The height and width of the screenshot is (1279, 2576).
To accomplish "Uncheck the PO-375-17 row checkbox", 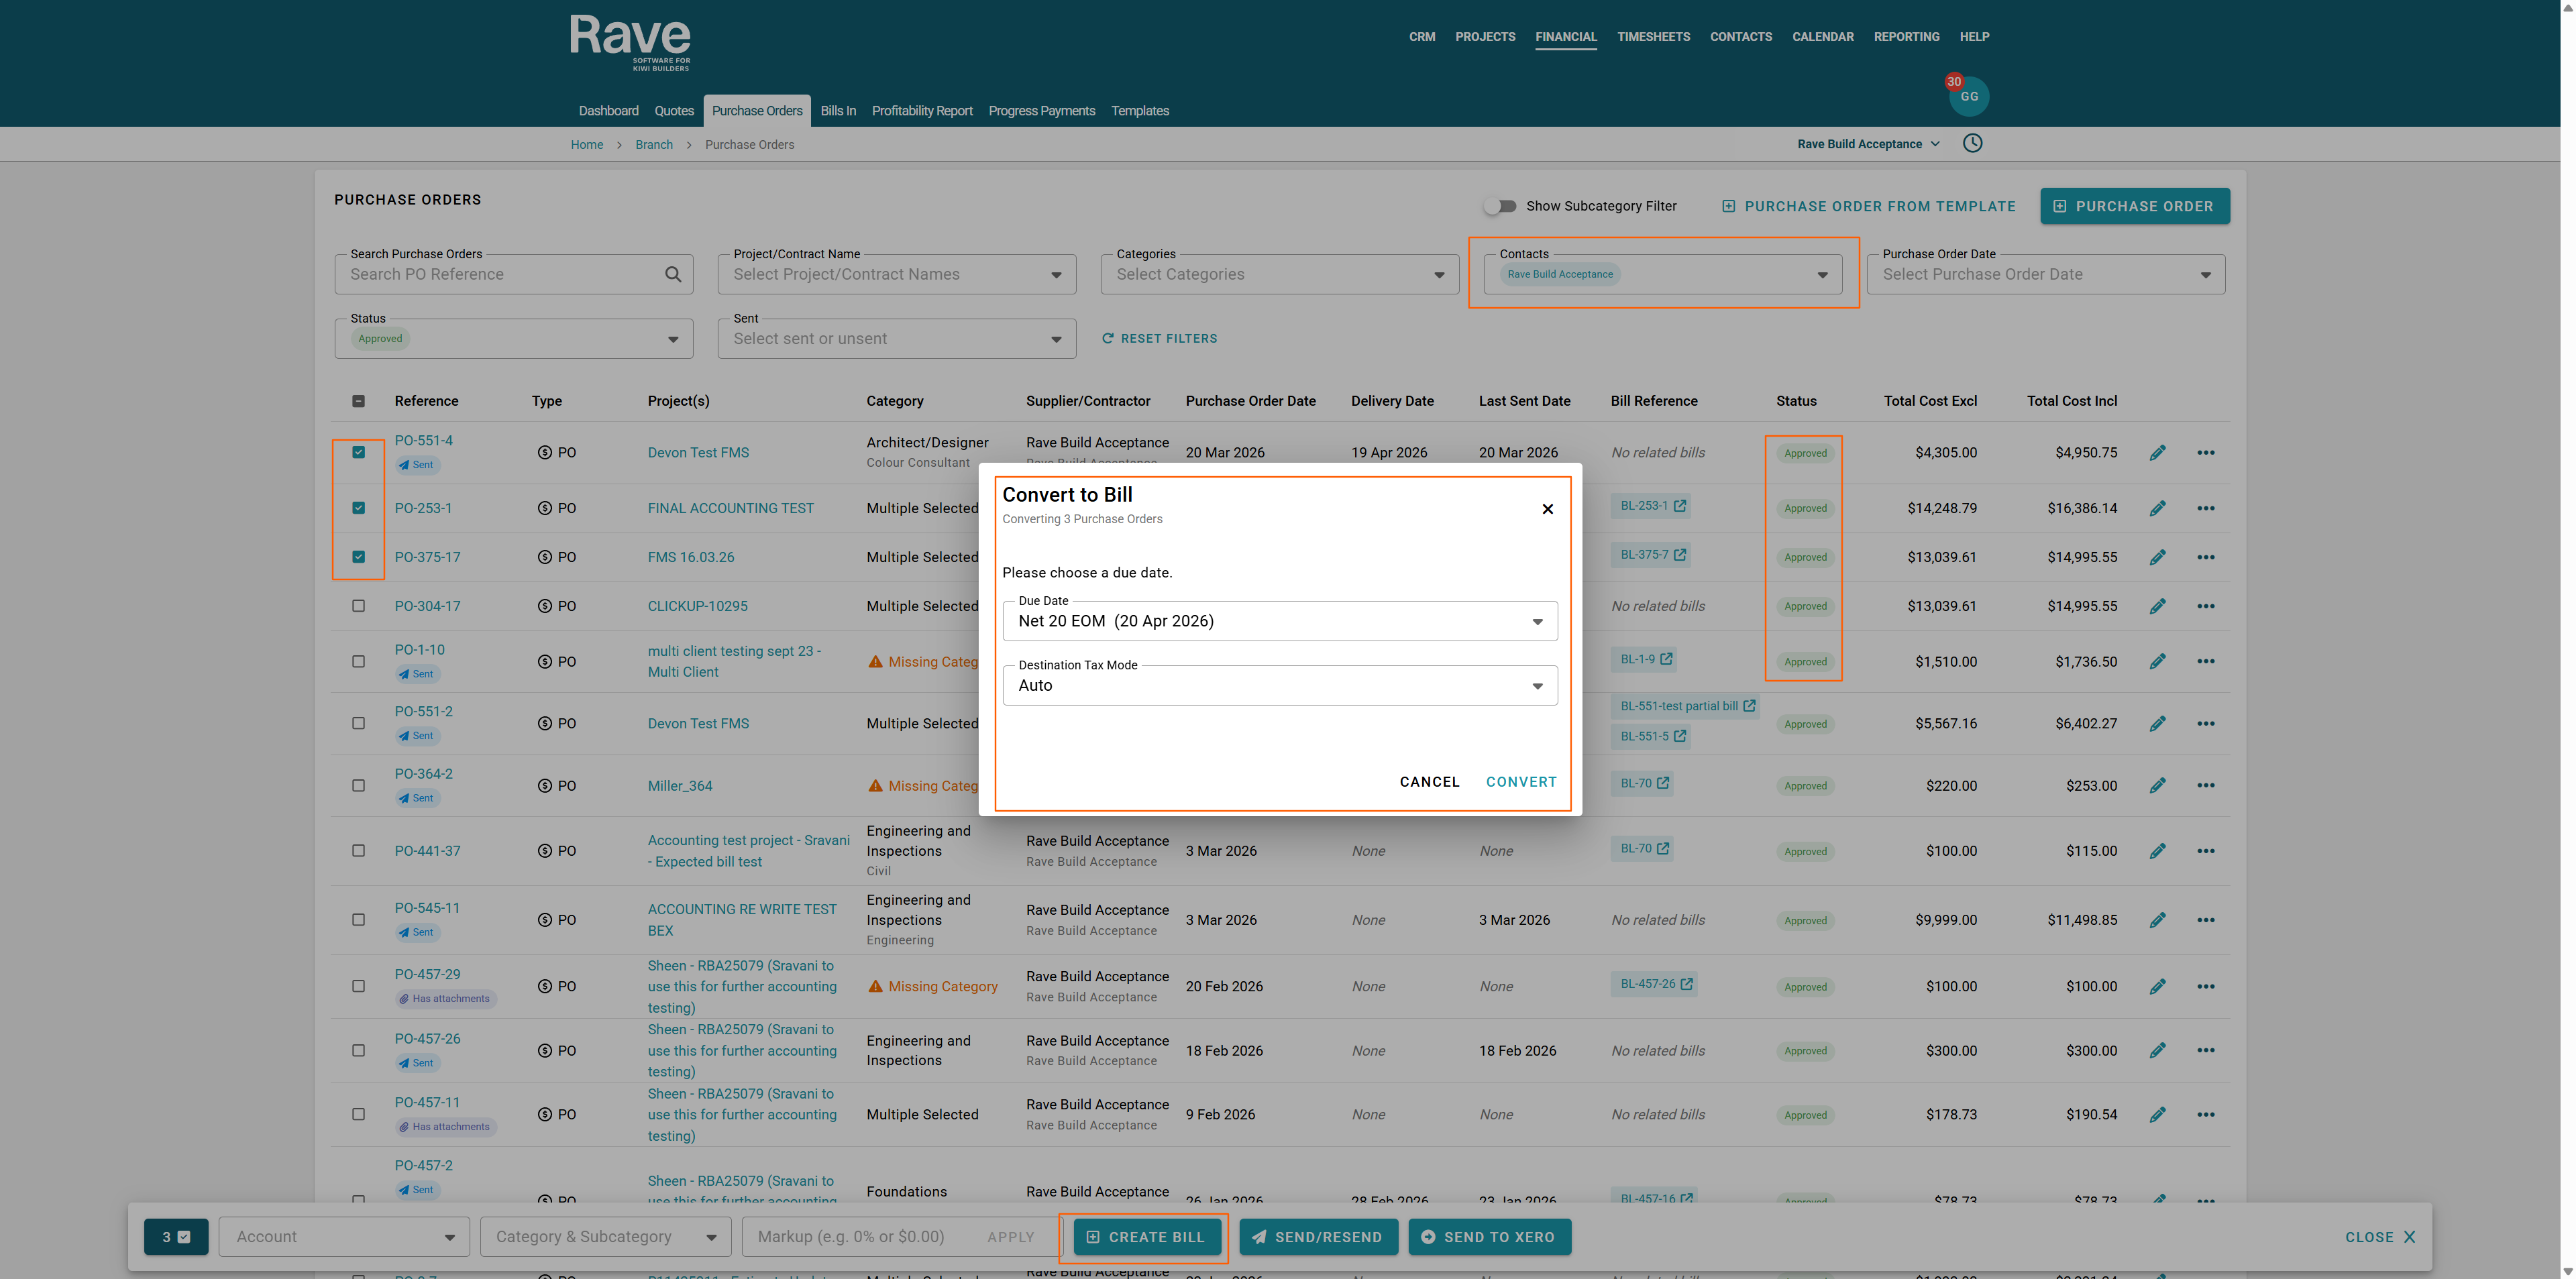I will click(x=358, y=557).
